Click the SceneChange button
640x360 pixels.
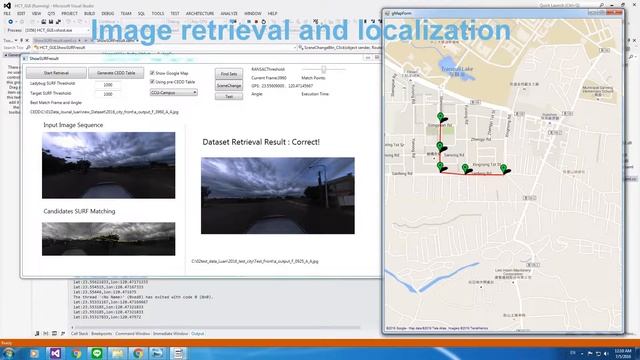(x=229, y=85)
